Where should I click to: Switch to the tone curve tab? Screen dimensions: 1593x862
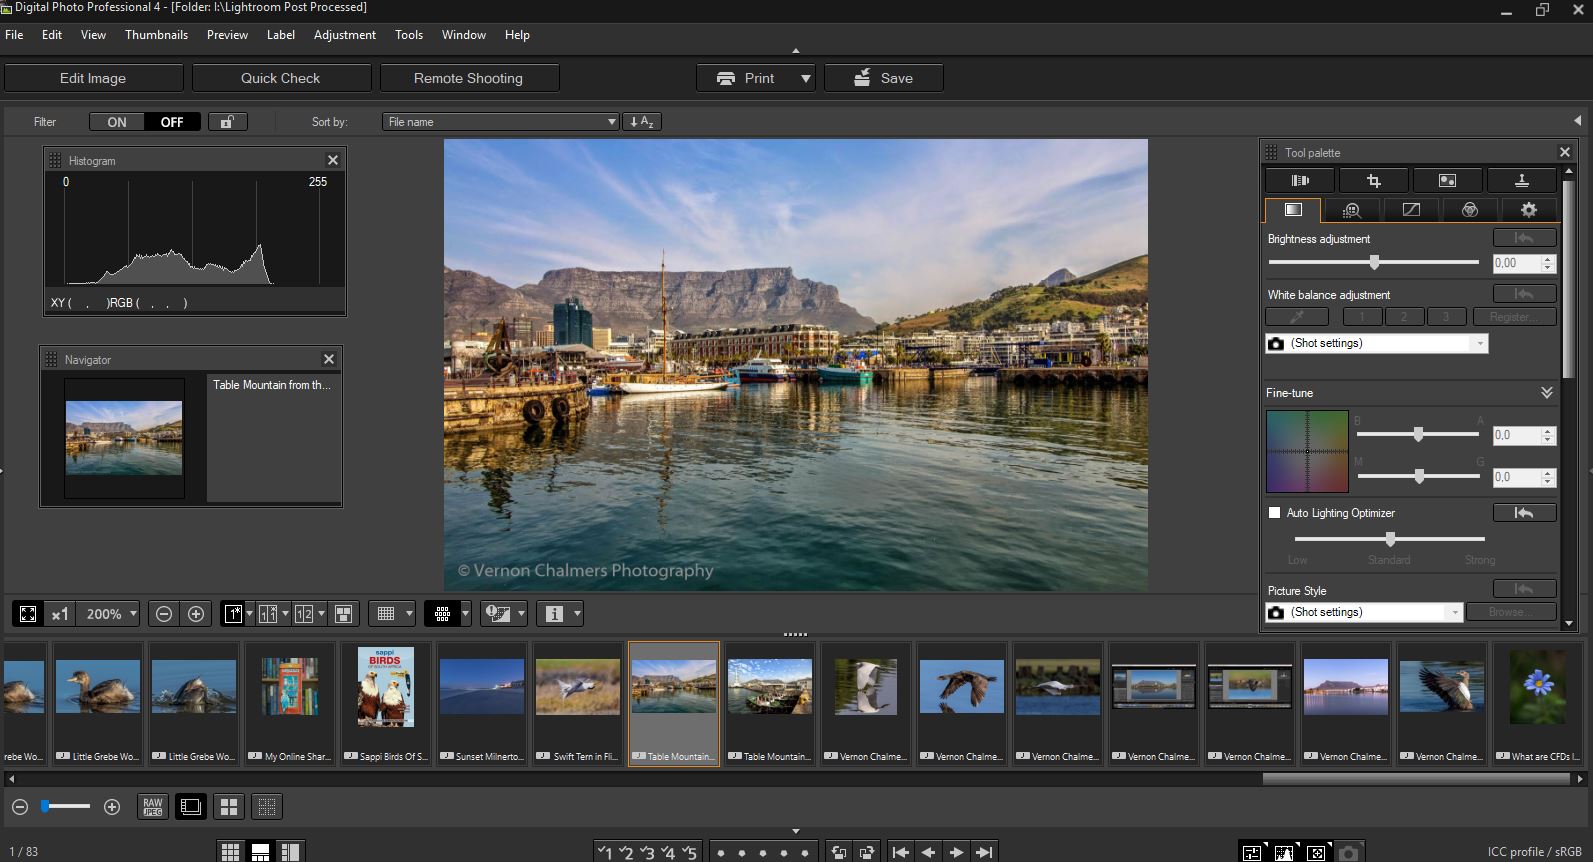point(1411,210)
